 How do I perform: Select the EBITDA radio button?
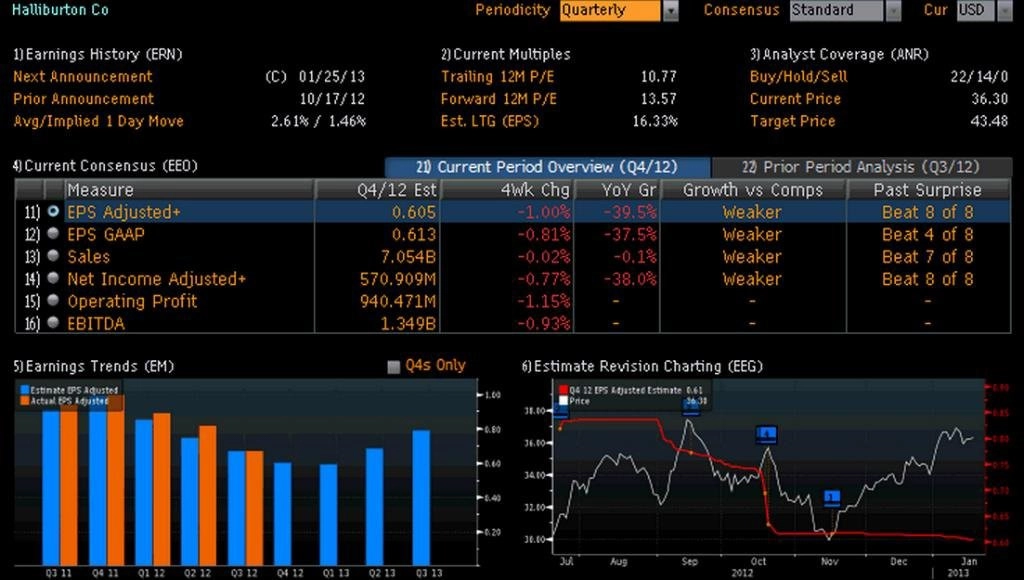[x=53, y=323]
